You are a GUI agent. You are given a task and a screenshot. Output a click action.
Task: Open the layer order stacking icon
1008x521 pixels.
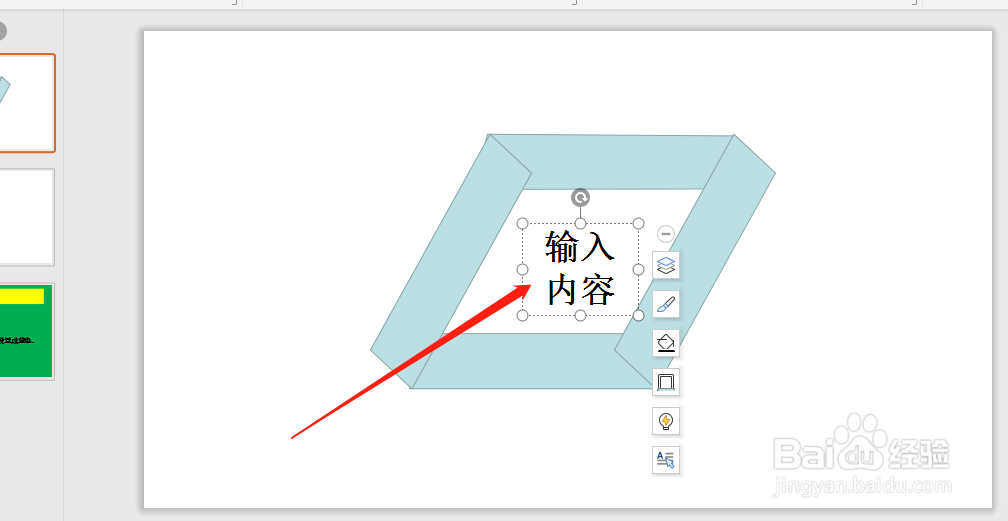pyautogui.click(x=666, y=265)
